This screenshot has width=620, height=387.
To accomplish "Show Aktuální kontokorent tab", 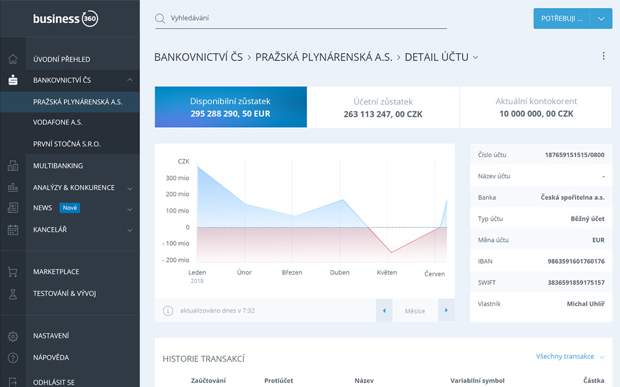I will tap(536, 107).
